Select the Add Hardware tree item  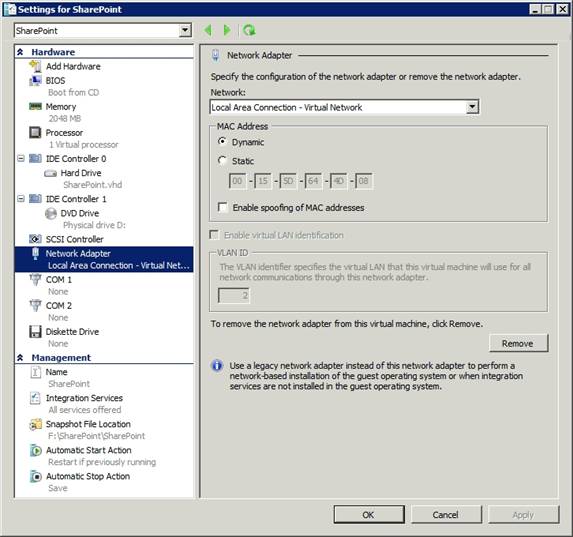tap(73, 66)
